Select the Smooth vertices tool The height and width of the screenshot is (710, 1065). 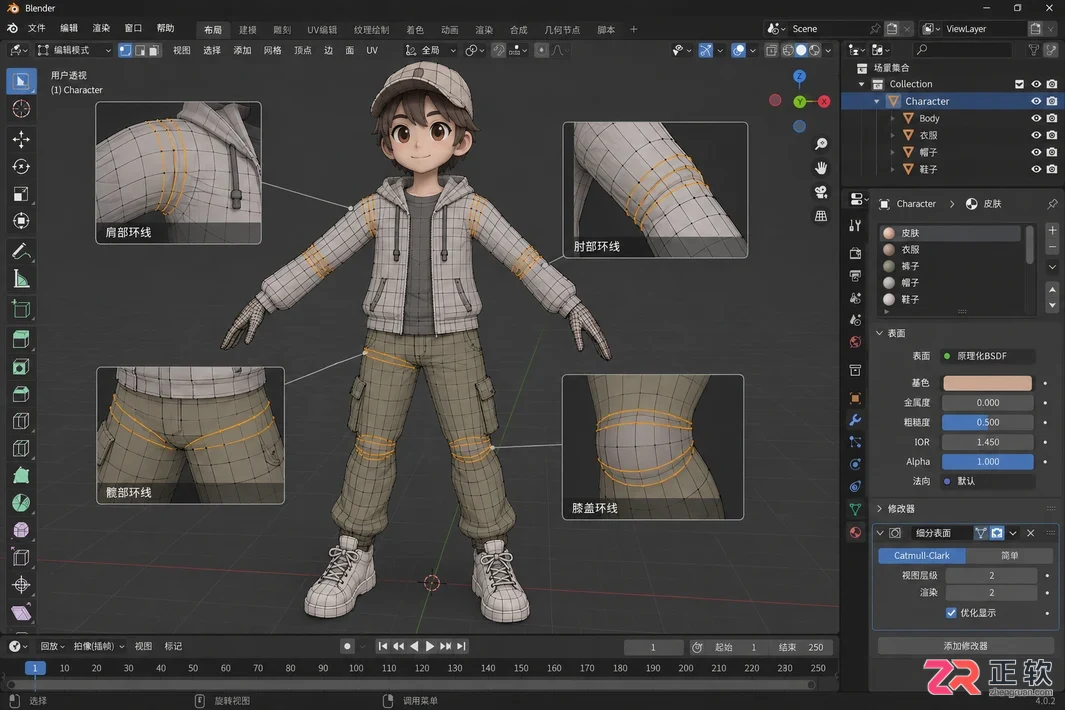[21, 530]
